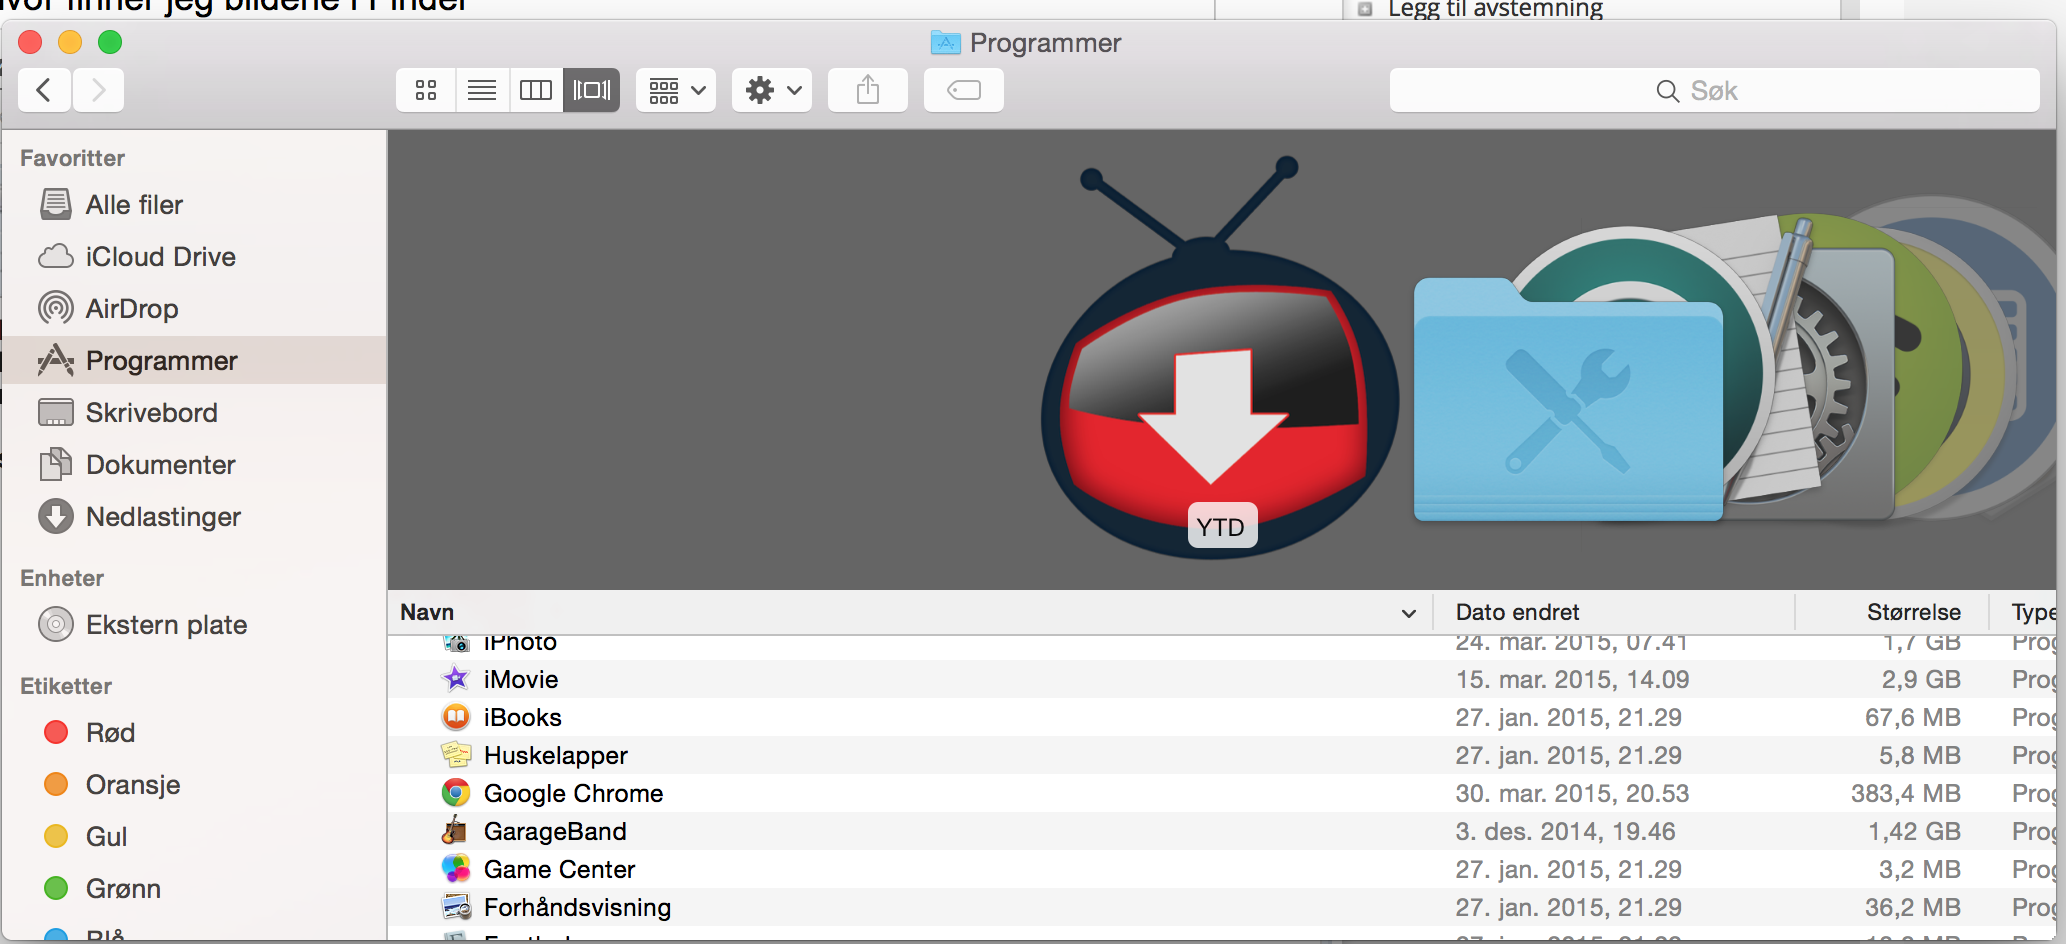Select the Gul yellow tag dot
This screenshot has height=944, width=2066.
[56, 836]
